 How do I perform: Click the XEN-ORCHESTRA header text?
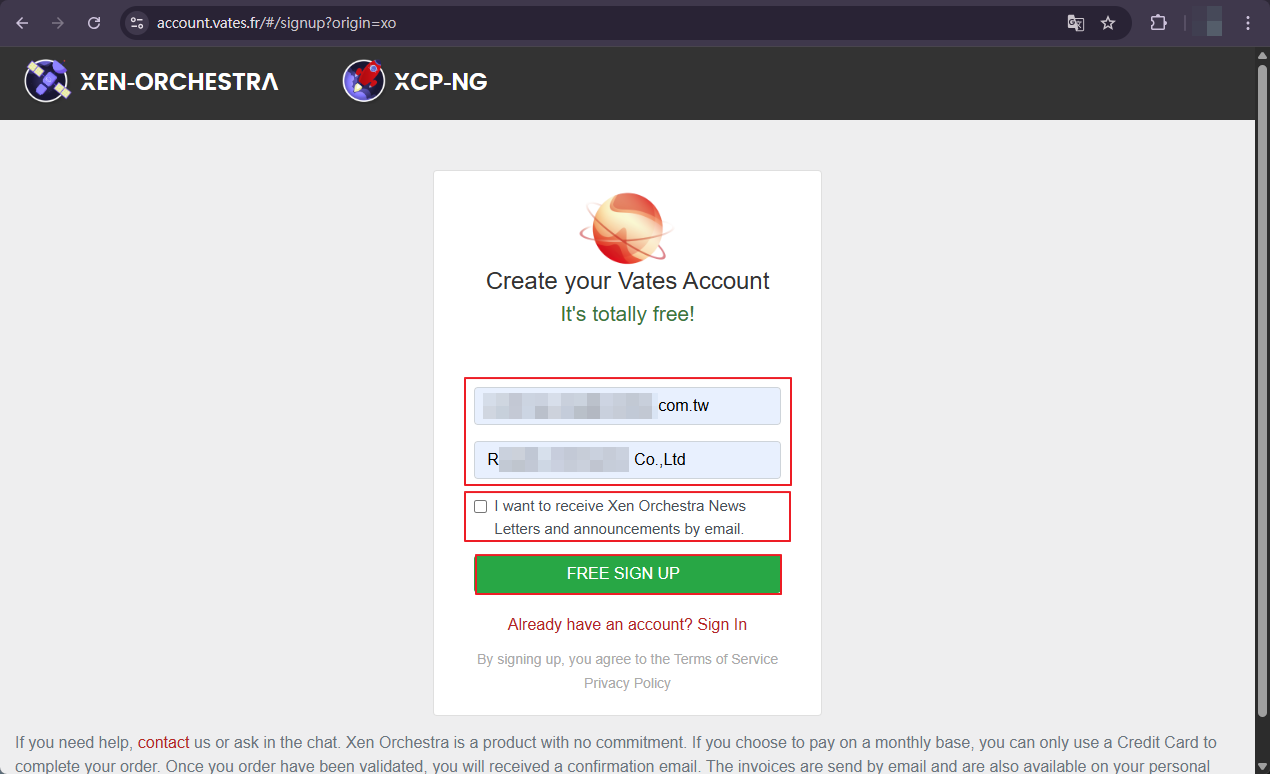(180, 82)
